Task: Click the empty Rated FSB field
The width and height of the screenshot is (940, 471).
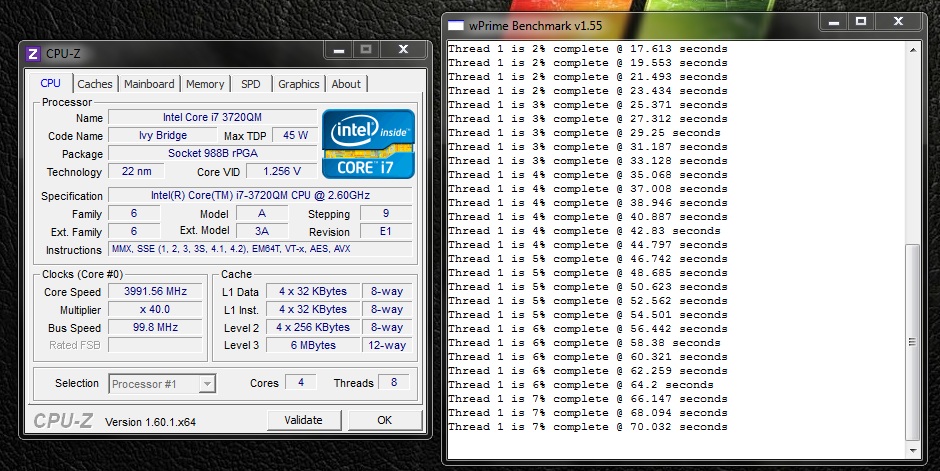Action: click(155, 345)
